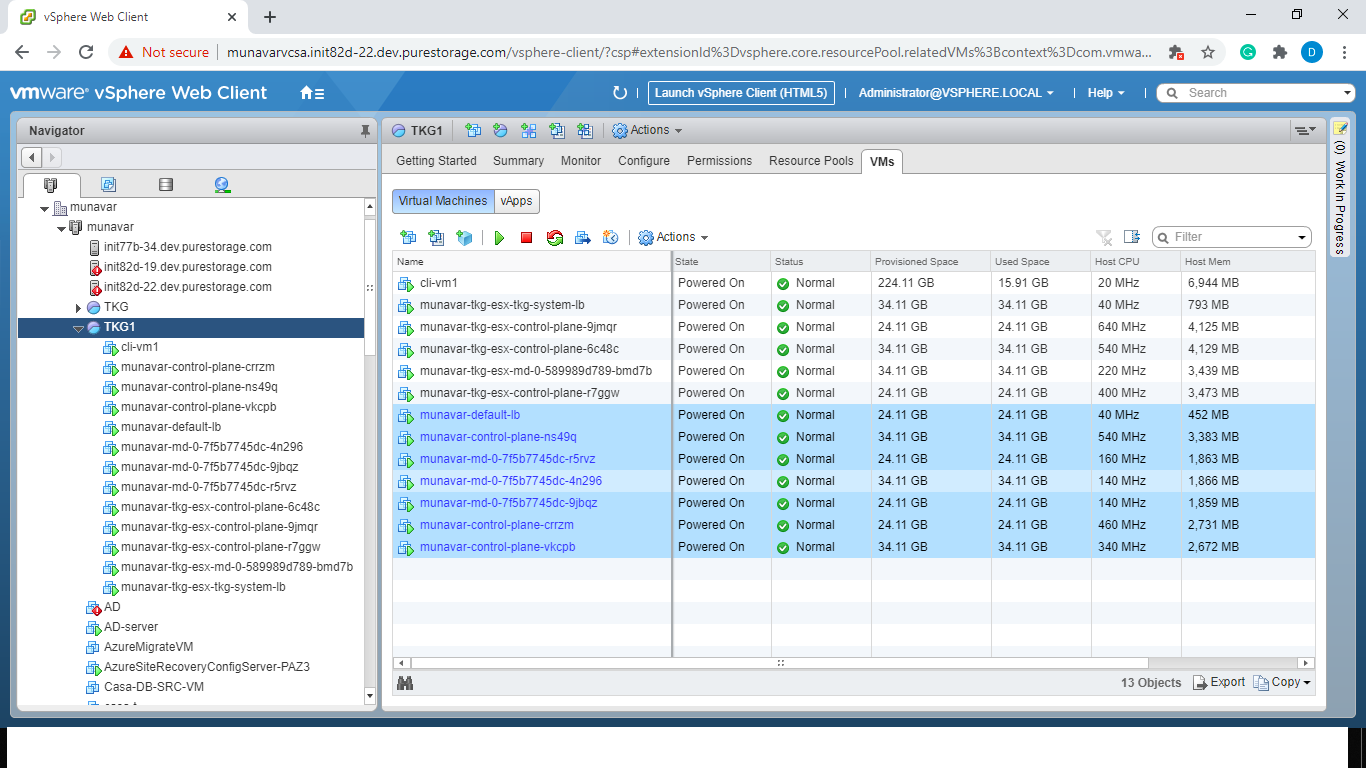Sort table by Host CPU column header
Image resolution: width=1366 pixels, height=768 pixels.
[1136, 262]
